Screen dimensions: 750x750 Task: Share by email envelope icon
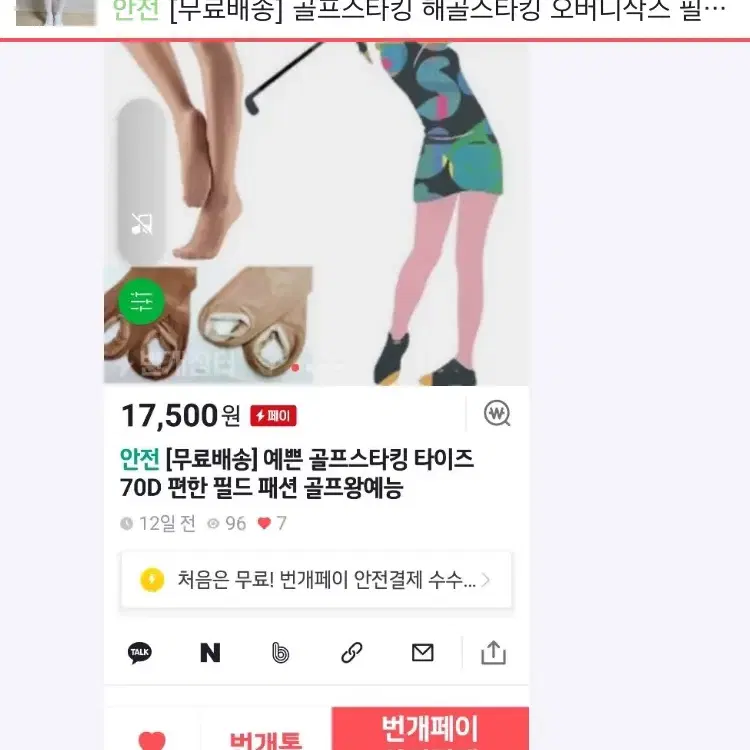pyautogui.click(x=422, y=652)
